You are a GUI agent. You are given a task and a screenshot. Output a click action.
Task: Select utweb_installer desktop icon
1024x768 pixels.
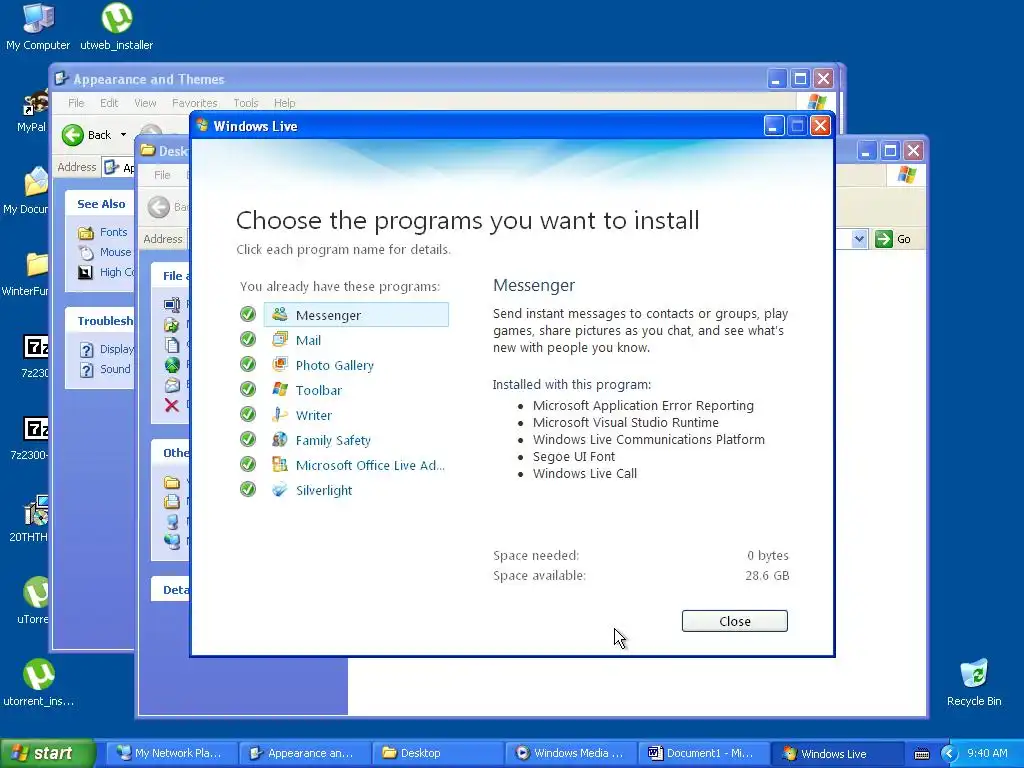116,26
